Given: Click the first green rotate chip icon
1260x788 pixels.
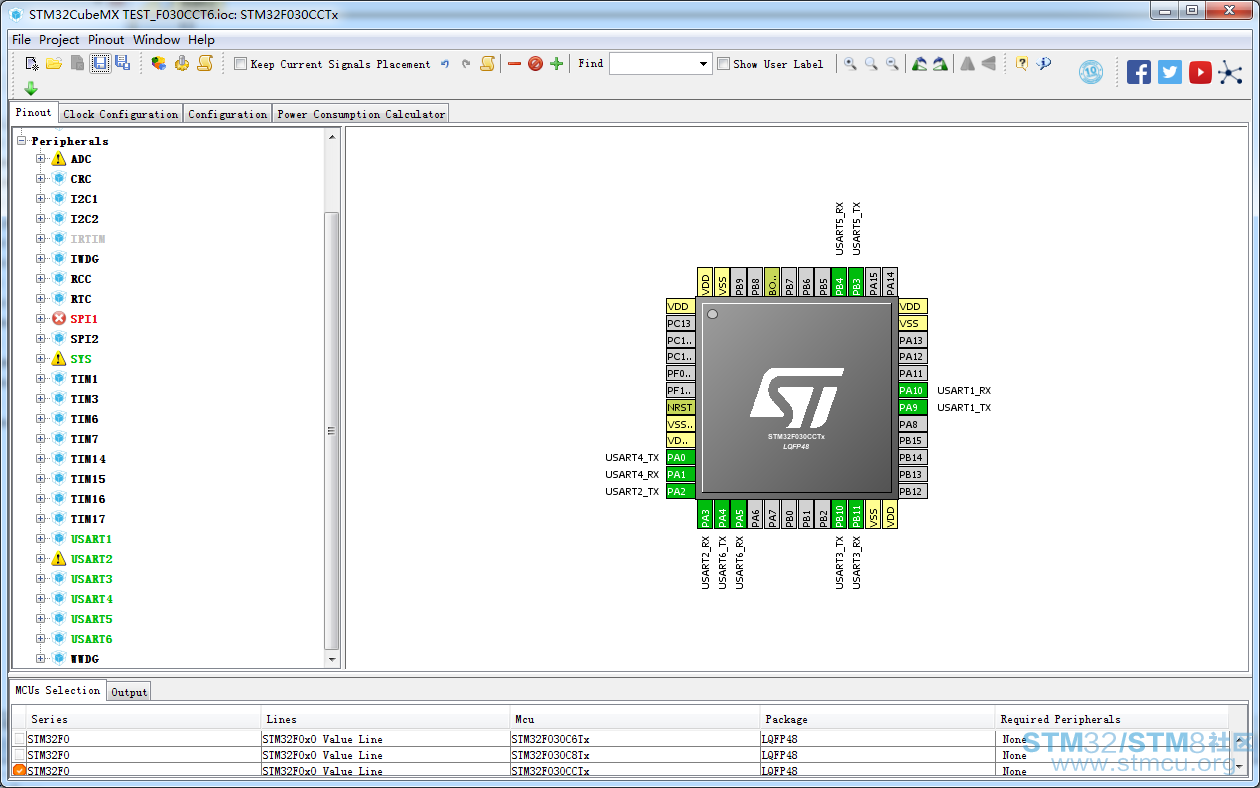Looking at the screenshot, I should pos(919,64).
